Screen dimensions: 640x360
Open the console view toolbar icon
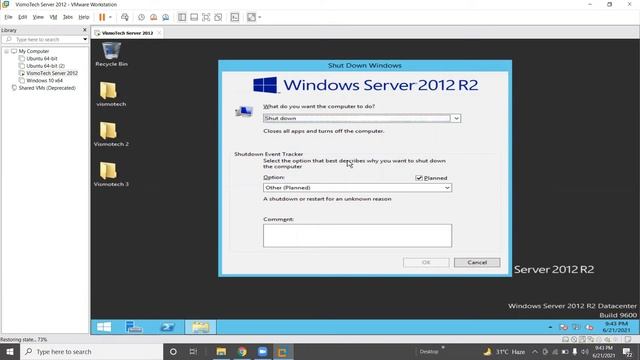[235, 17]
